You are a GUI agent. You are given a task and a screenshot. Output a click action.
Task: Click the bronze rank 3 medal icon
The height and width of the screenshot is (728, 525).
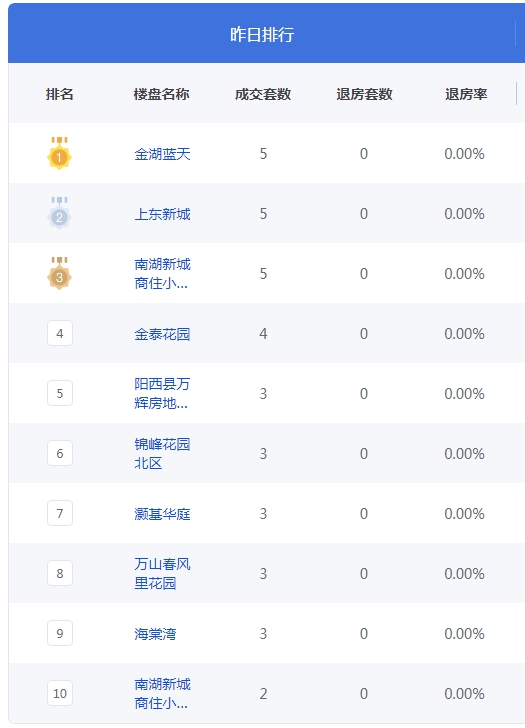[x=59, y=273]
